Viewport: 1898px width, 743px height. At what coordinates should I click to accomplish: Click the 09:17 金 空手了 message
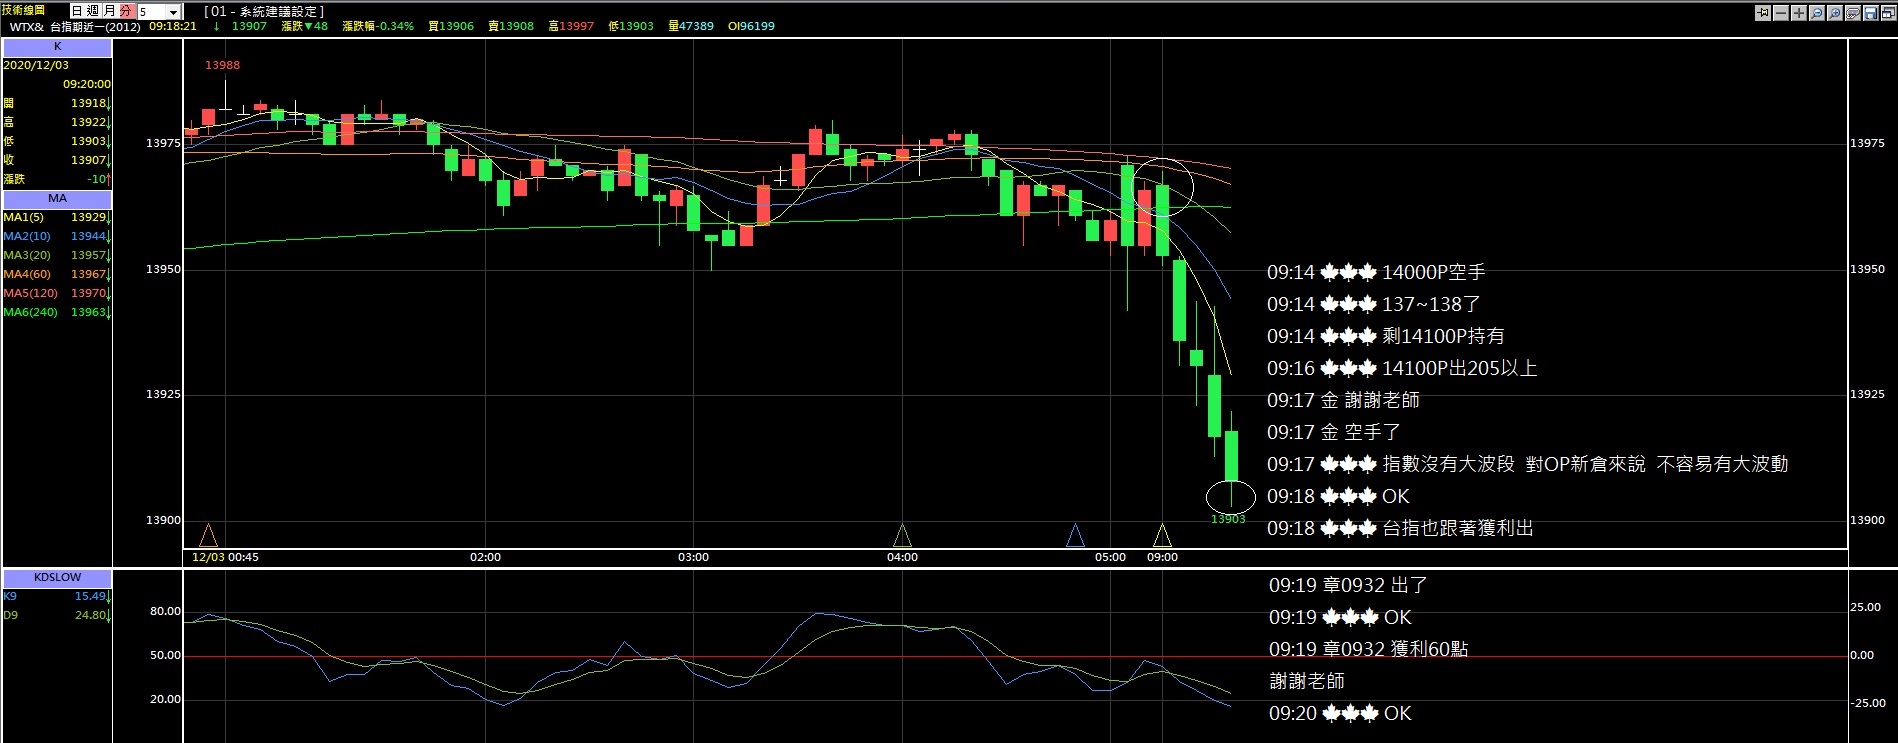(1333, 432)
